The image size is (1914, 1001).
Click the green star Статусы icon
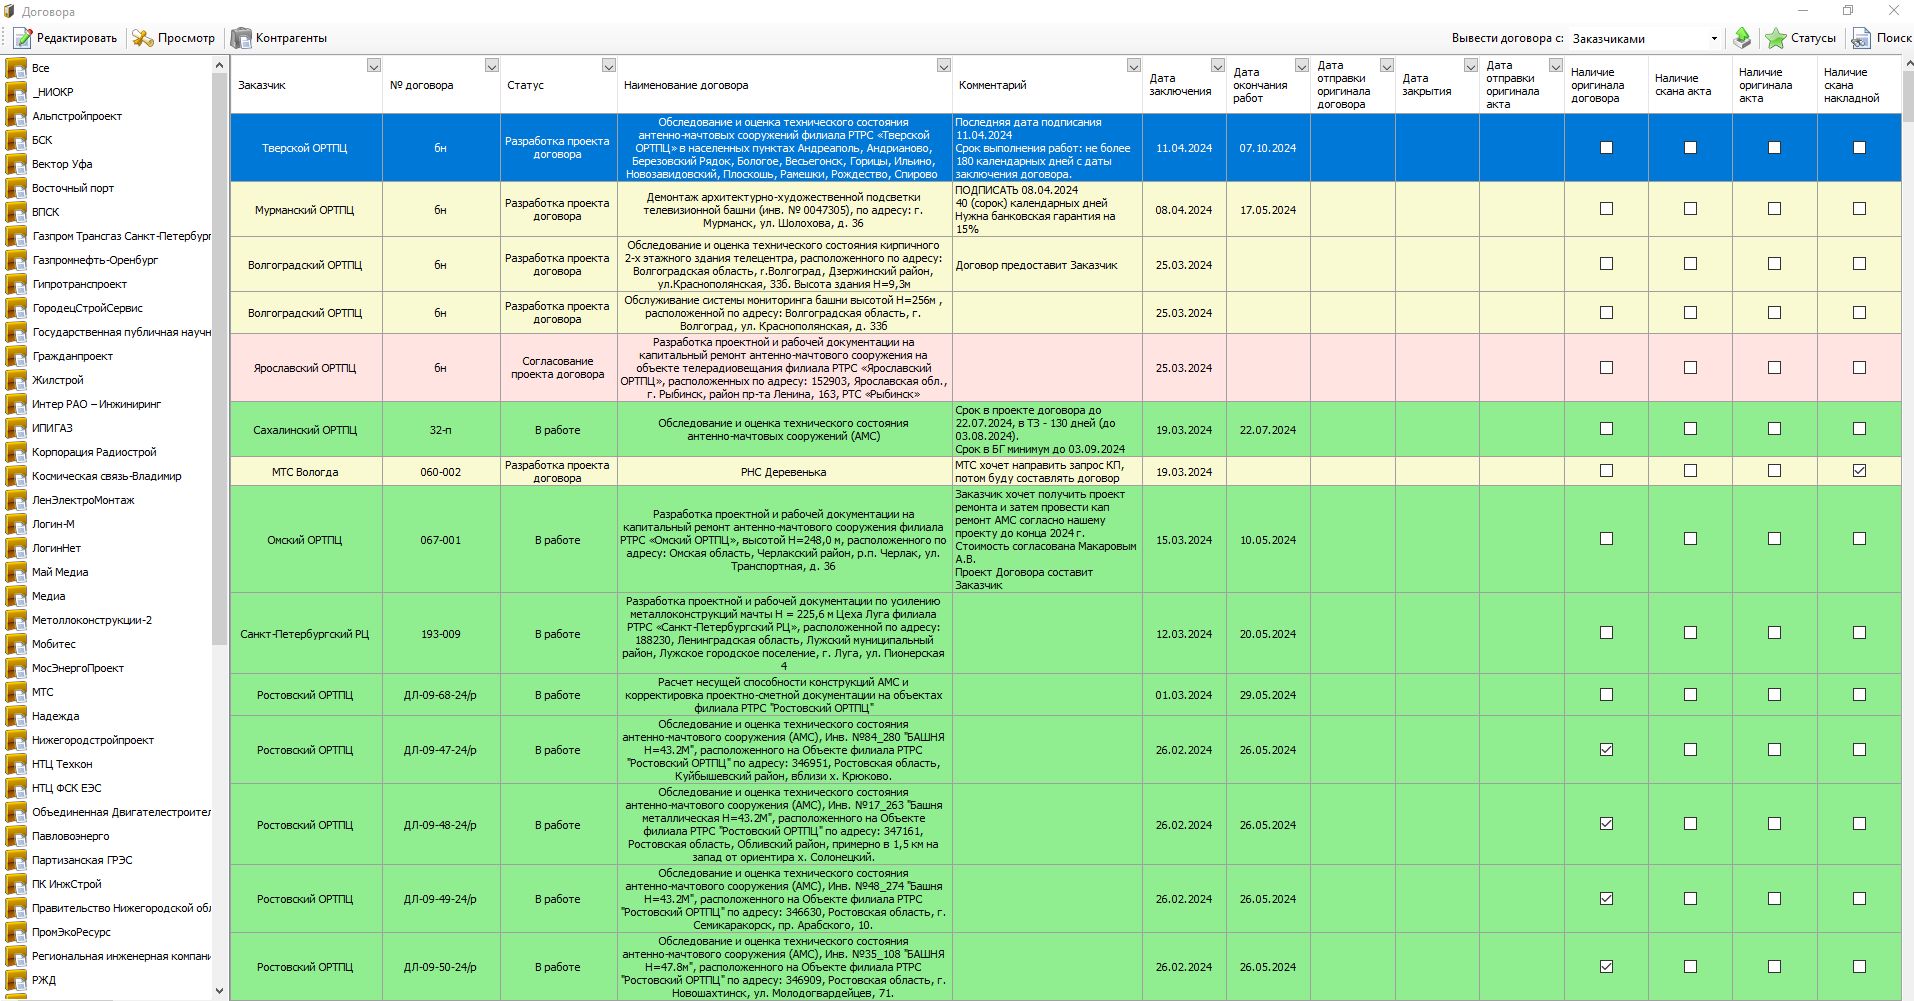1775,38
